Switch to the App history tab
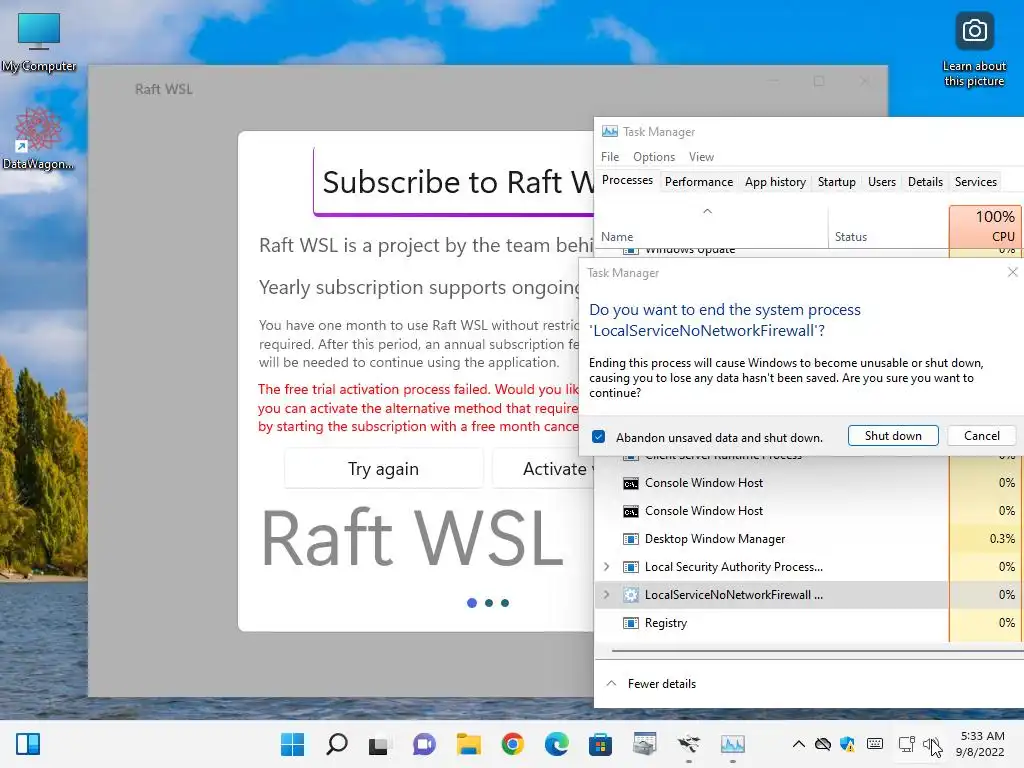The height and width of the screenshot is (768, 1024). pyautogui.click(x=775, y=182)
